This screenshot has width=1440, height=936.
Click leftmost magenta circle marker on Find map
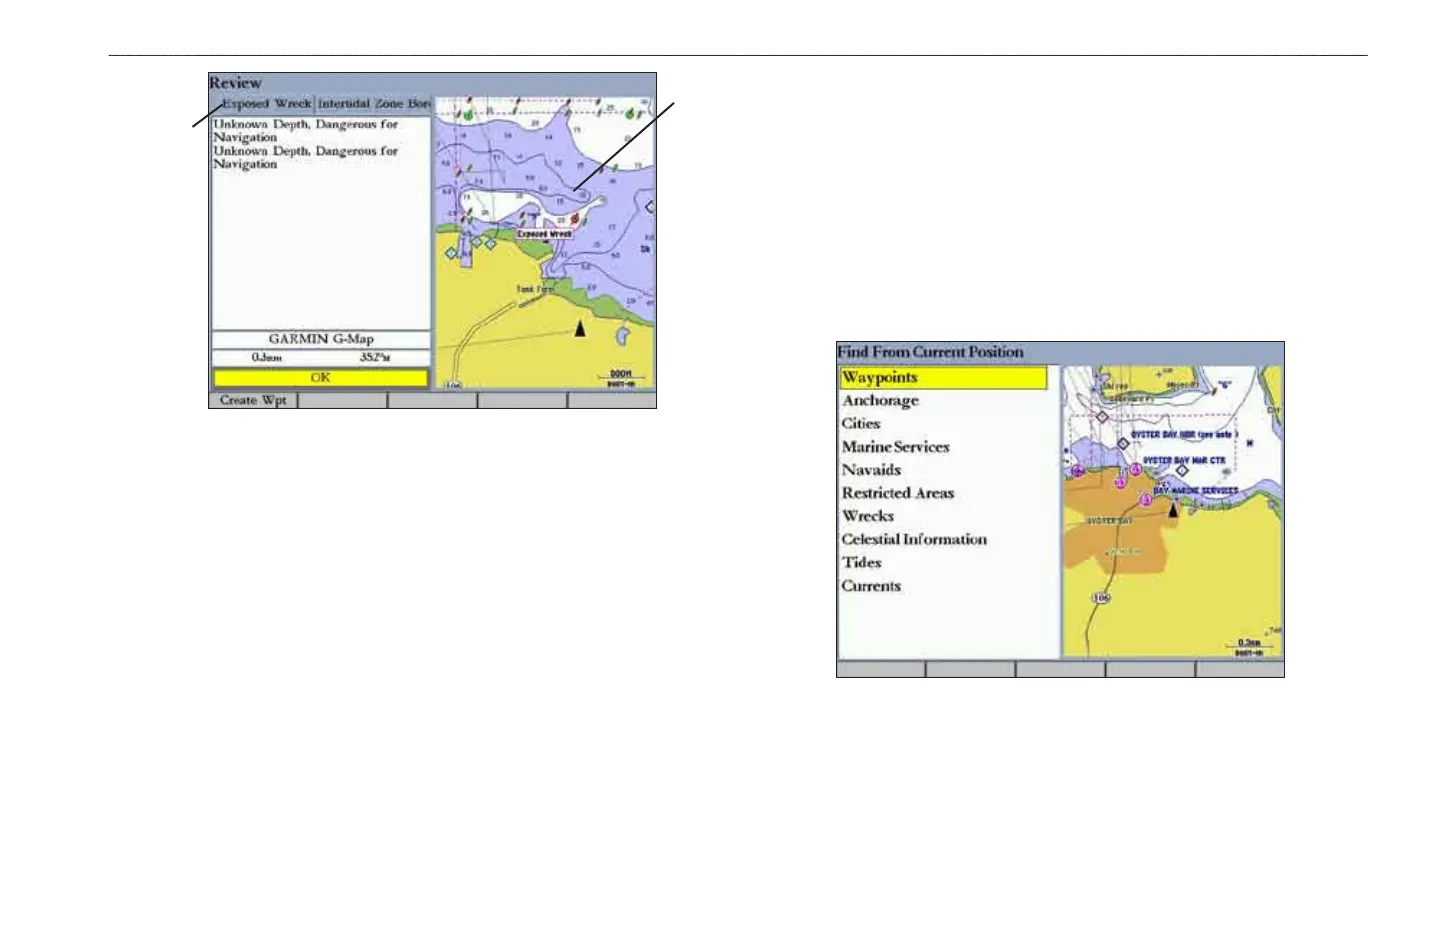click(x=1077, y=471)
